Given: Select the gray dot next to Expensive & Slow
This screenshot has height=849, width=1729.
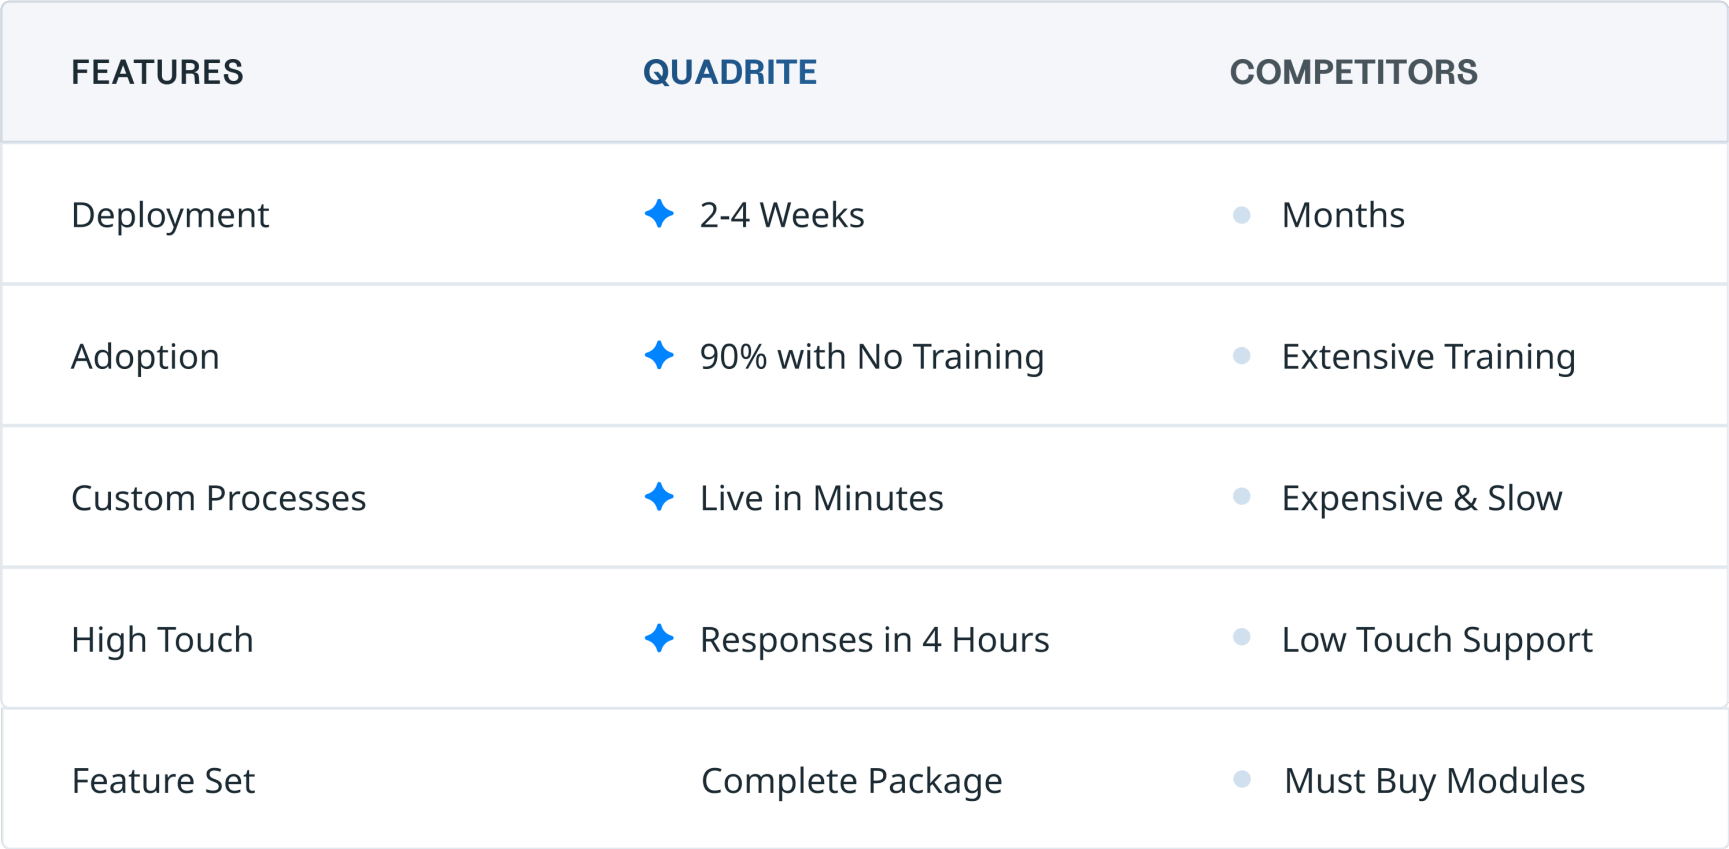Looking at the screenshot, I should coord(1242,497).
